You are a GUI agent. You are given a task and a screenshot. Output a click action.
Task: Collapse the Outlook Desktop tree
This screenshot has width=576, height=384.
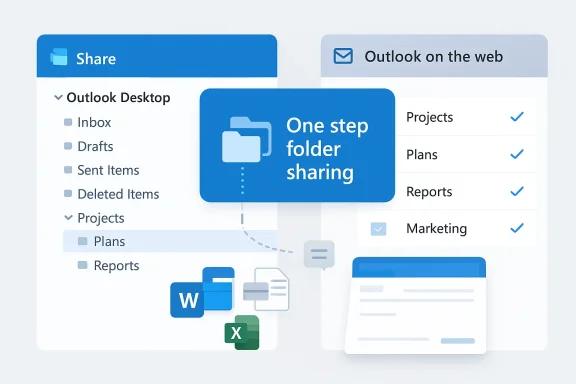(58, 97)
